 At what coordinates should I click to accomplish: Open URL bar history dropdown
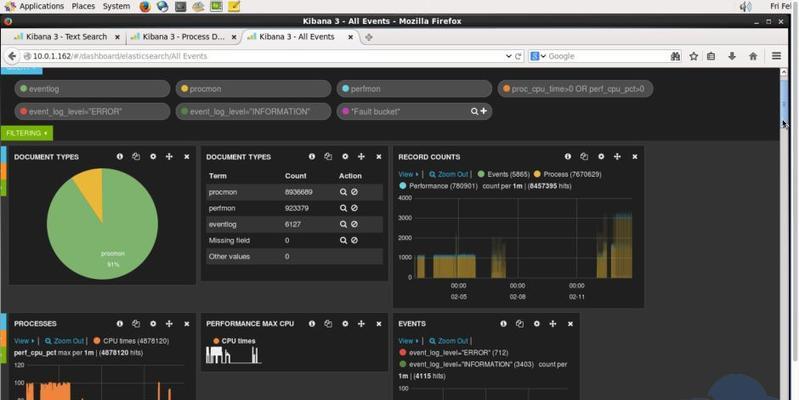(508, 56)
